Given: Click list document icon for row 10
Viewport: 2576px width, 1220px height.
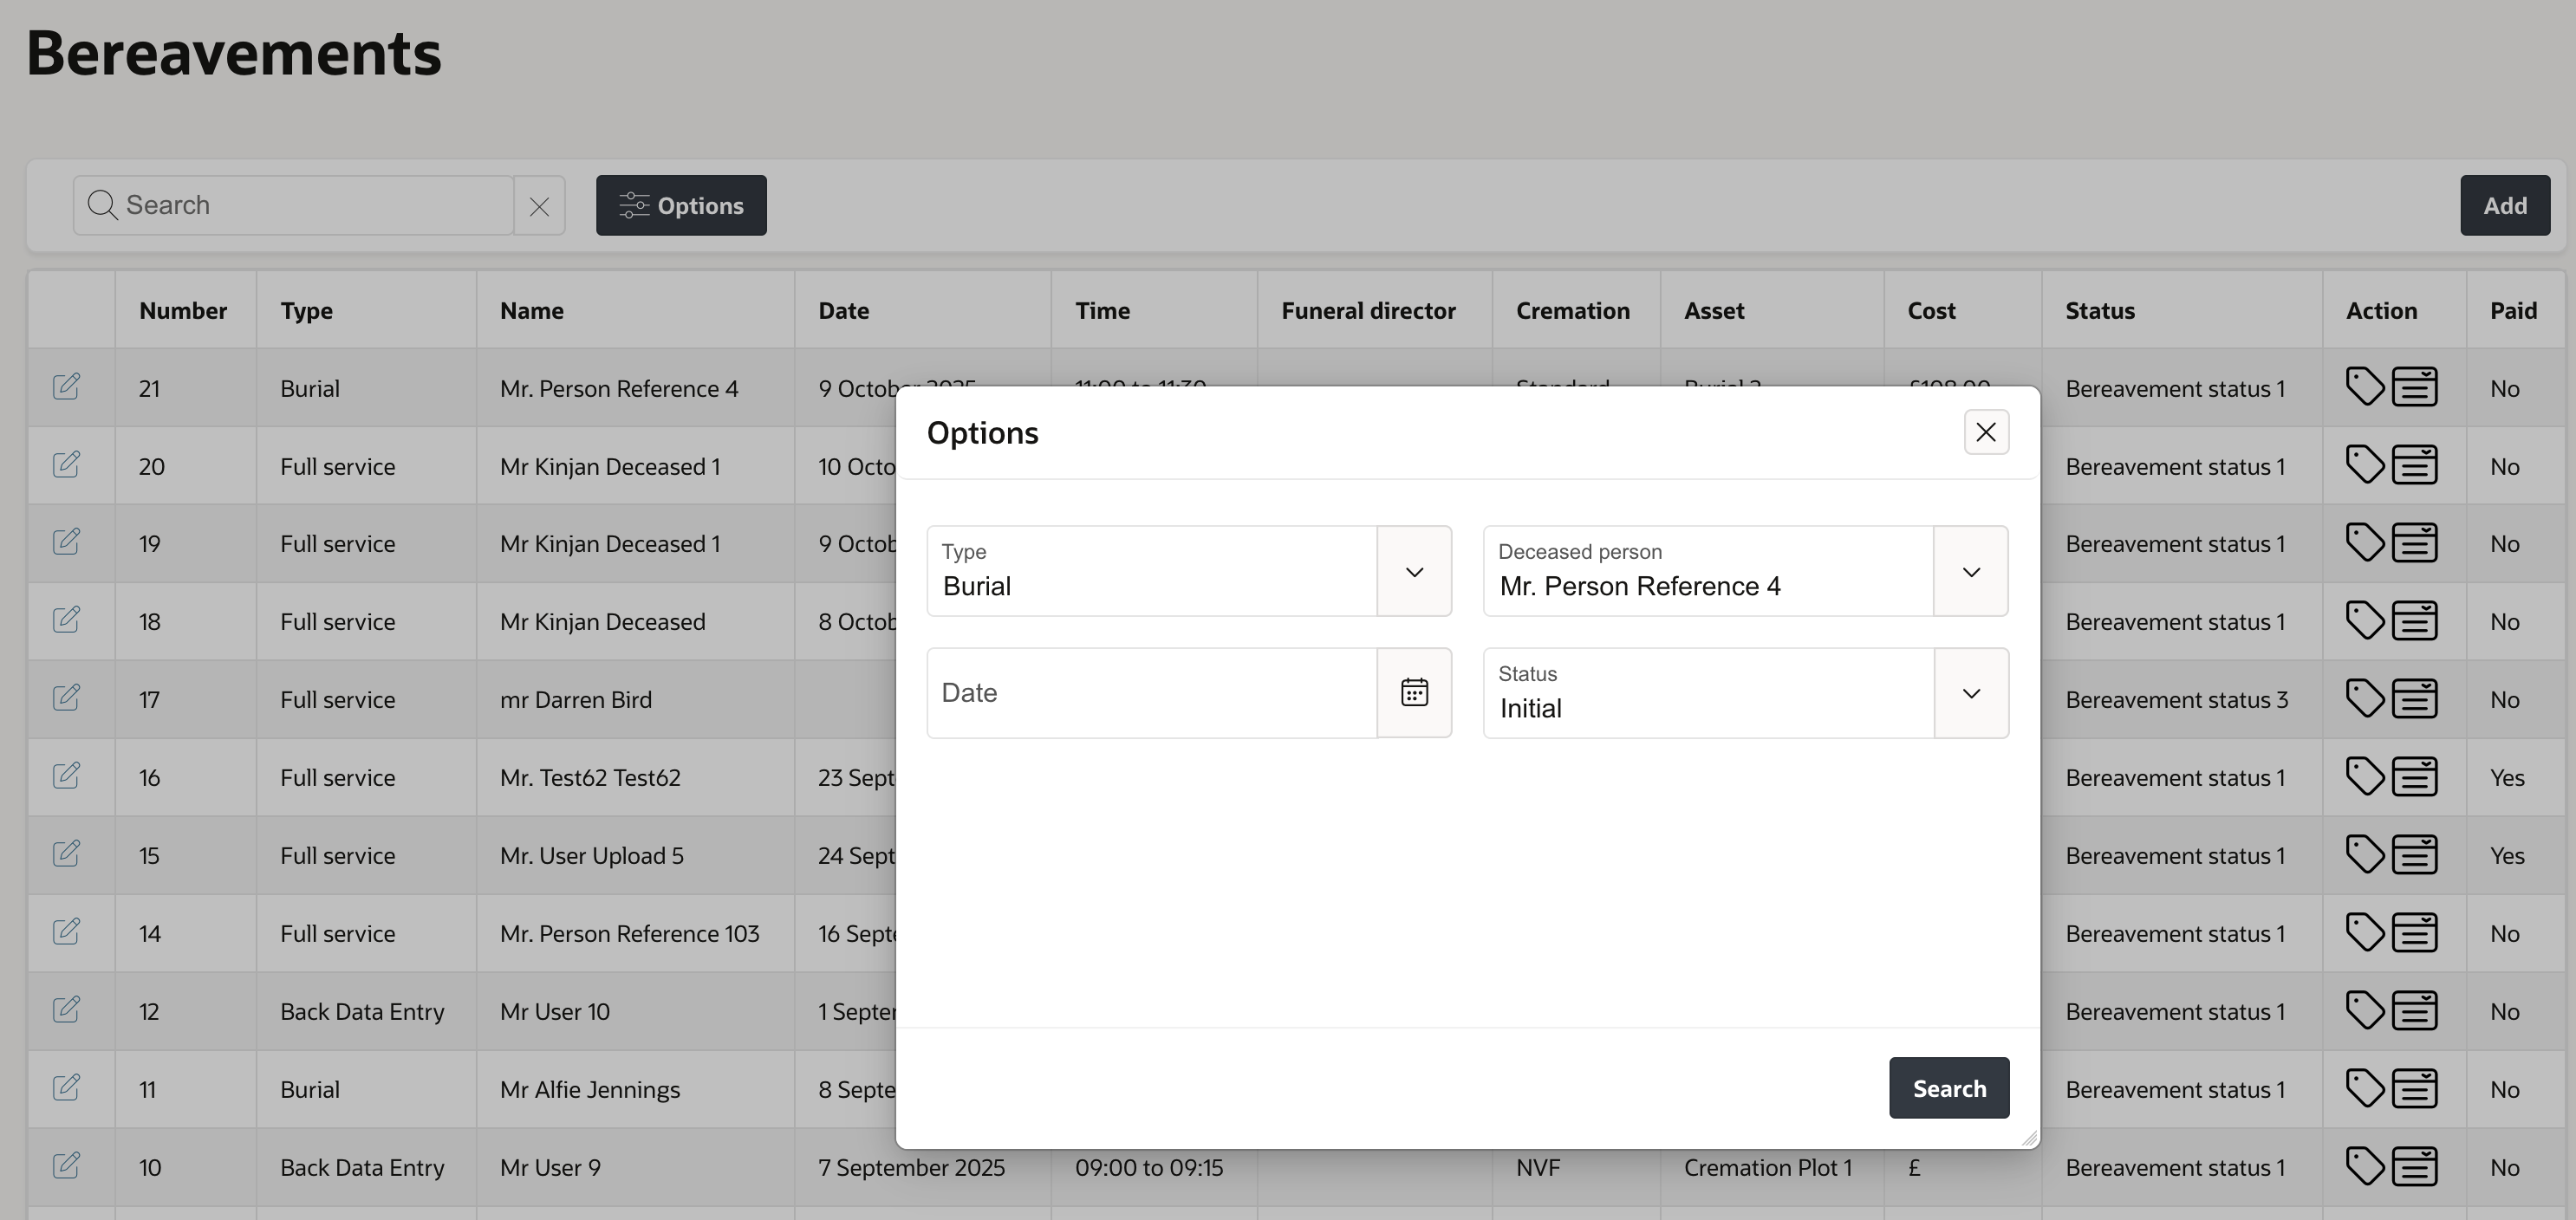Looking at the screenshot, I should tap(2415, 1166).
